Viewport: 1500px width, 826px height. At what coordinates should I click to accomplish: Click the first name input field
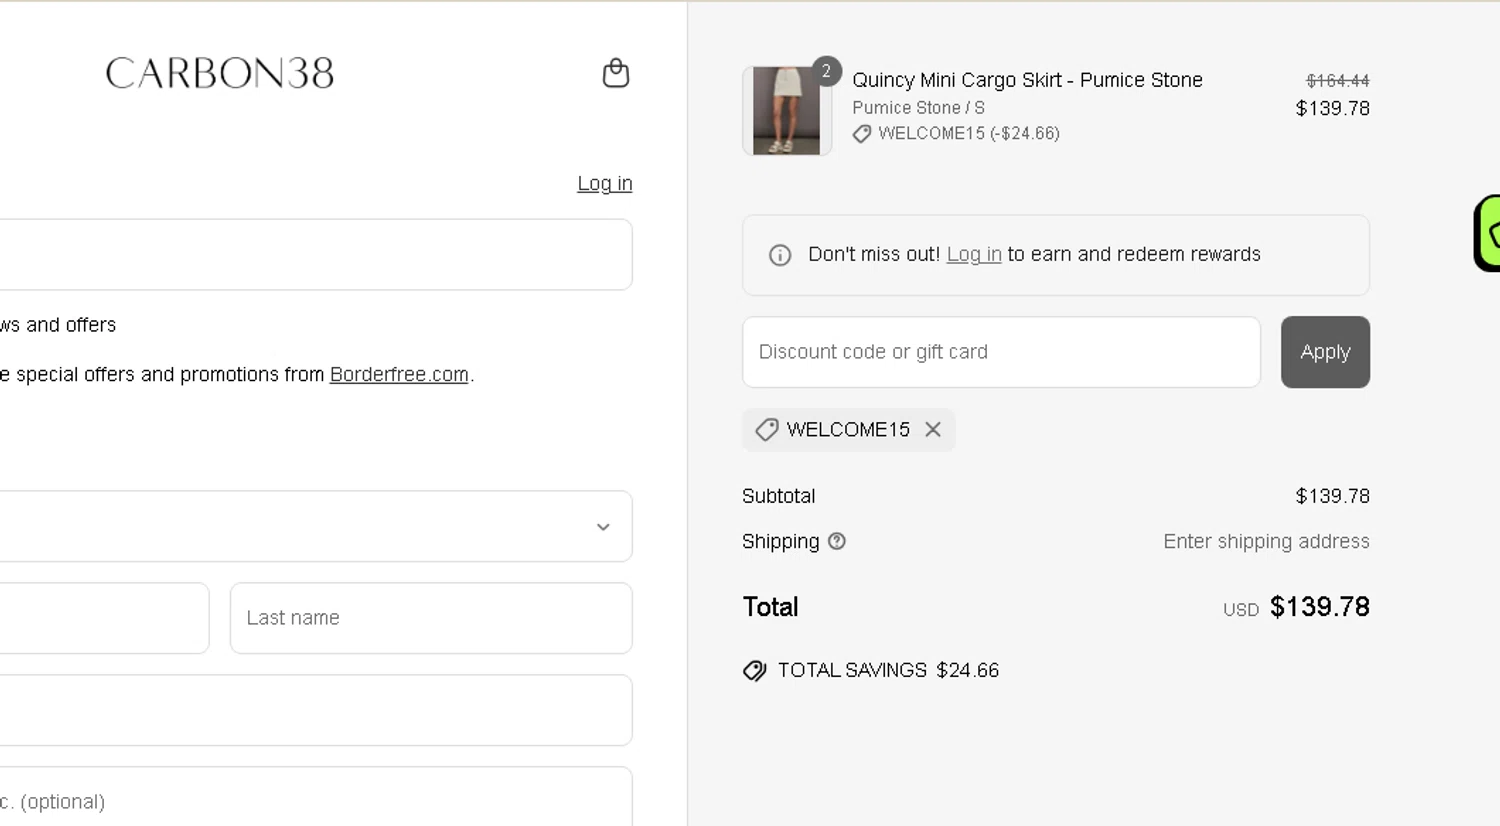click(104, 618)
